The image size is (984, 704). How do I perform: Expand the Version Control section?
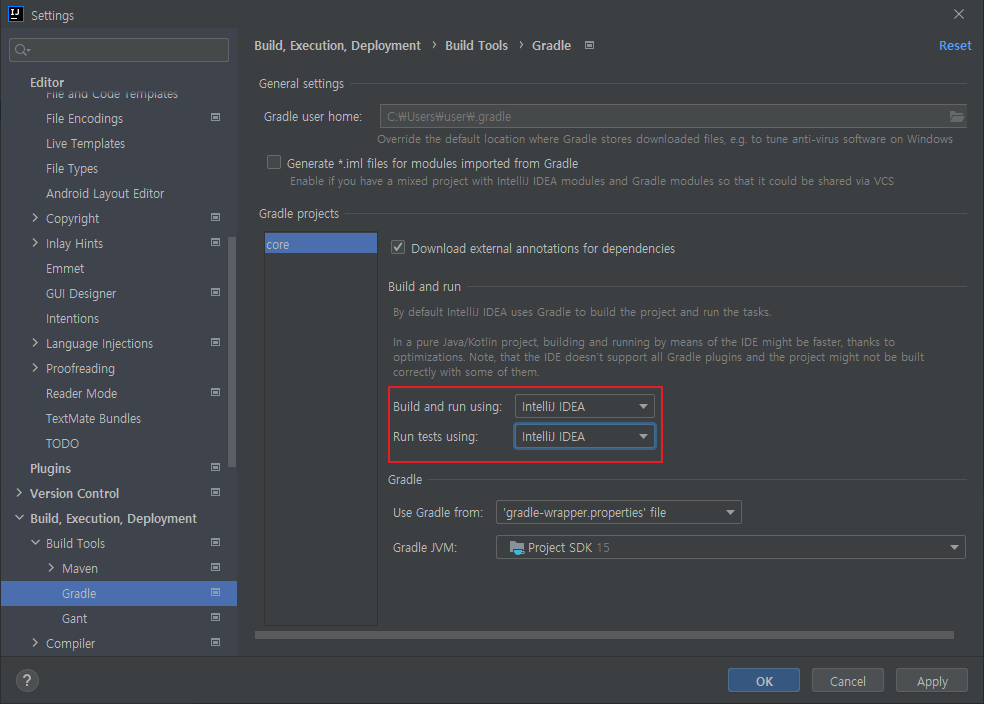click(x=19, y=493)
